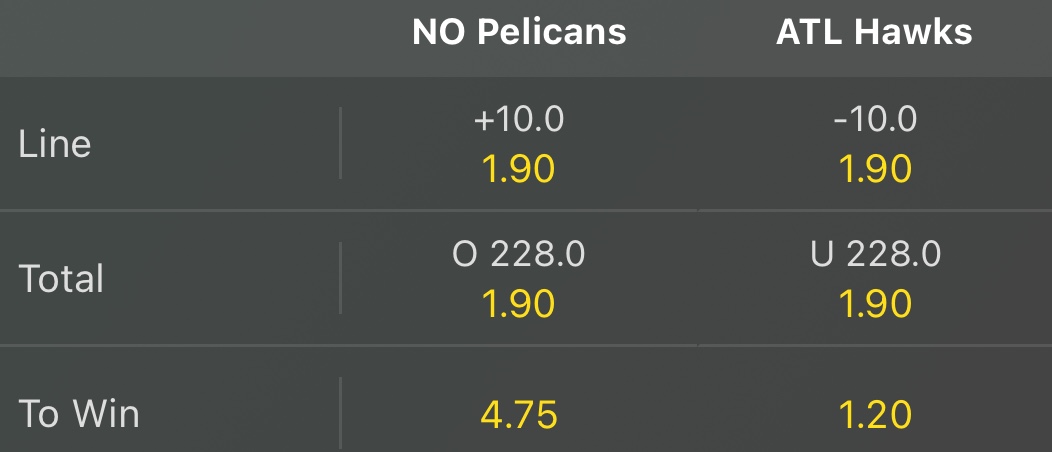Tap the 1.90 odds under U 228.0

point(874,303)
